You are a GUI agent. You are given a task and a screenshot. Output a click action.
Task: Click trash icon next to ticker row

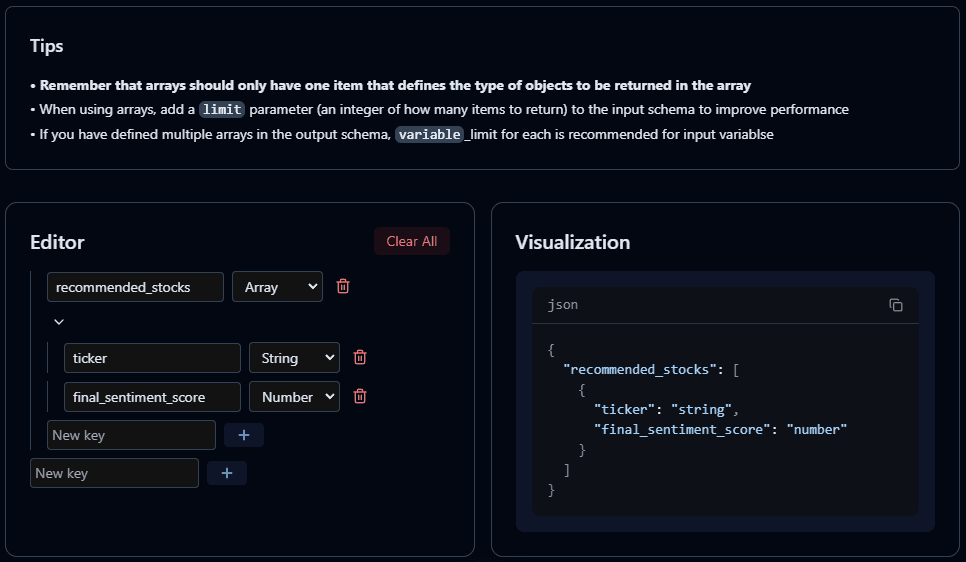[x=360, y=358]
